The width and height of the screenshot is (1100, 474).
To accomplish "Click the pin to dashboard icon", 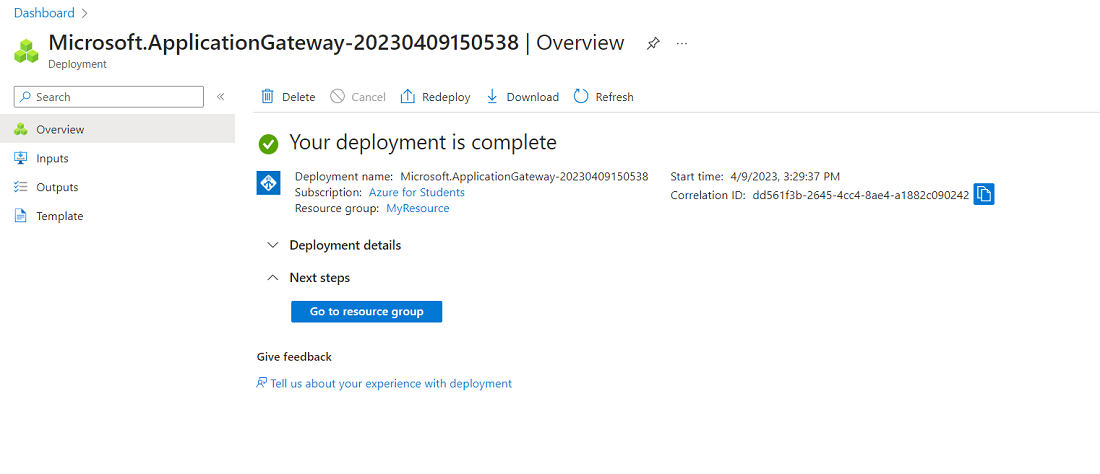I will click(x=653, y=44).
